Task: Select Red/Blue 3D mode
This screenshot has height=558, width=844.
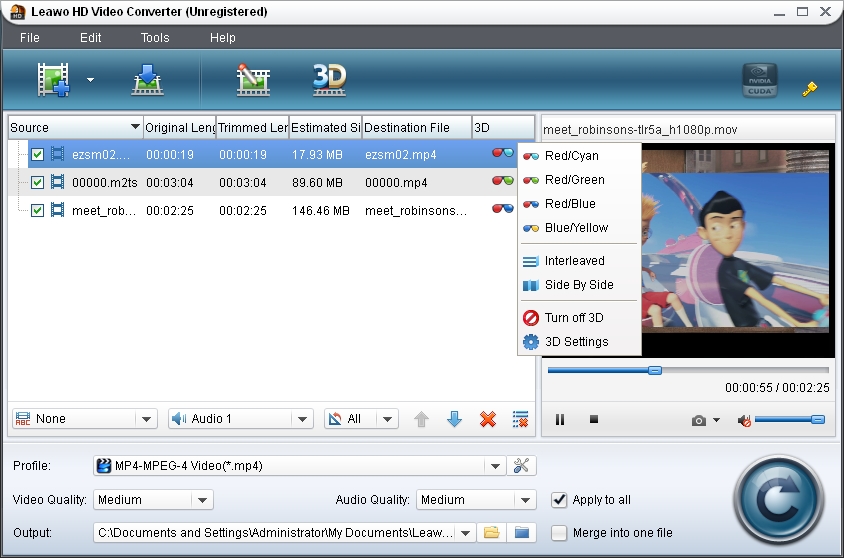Action: click(579, 204)
